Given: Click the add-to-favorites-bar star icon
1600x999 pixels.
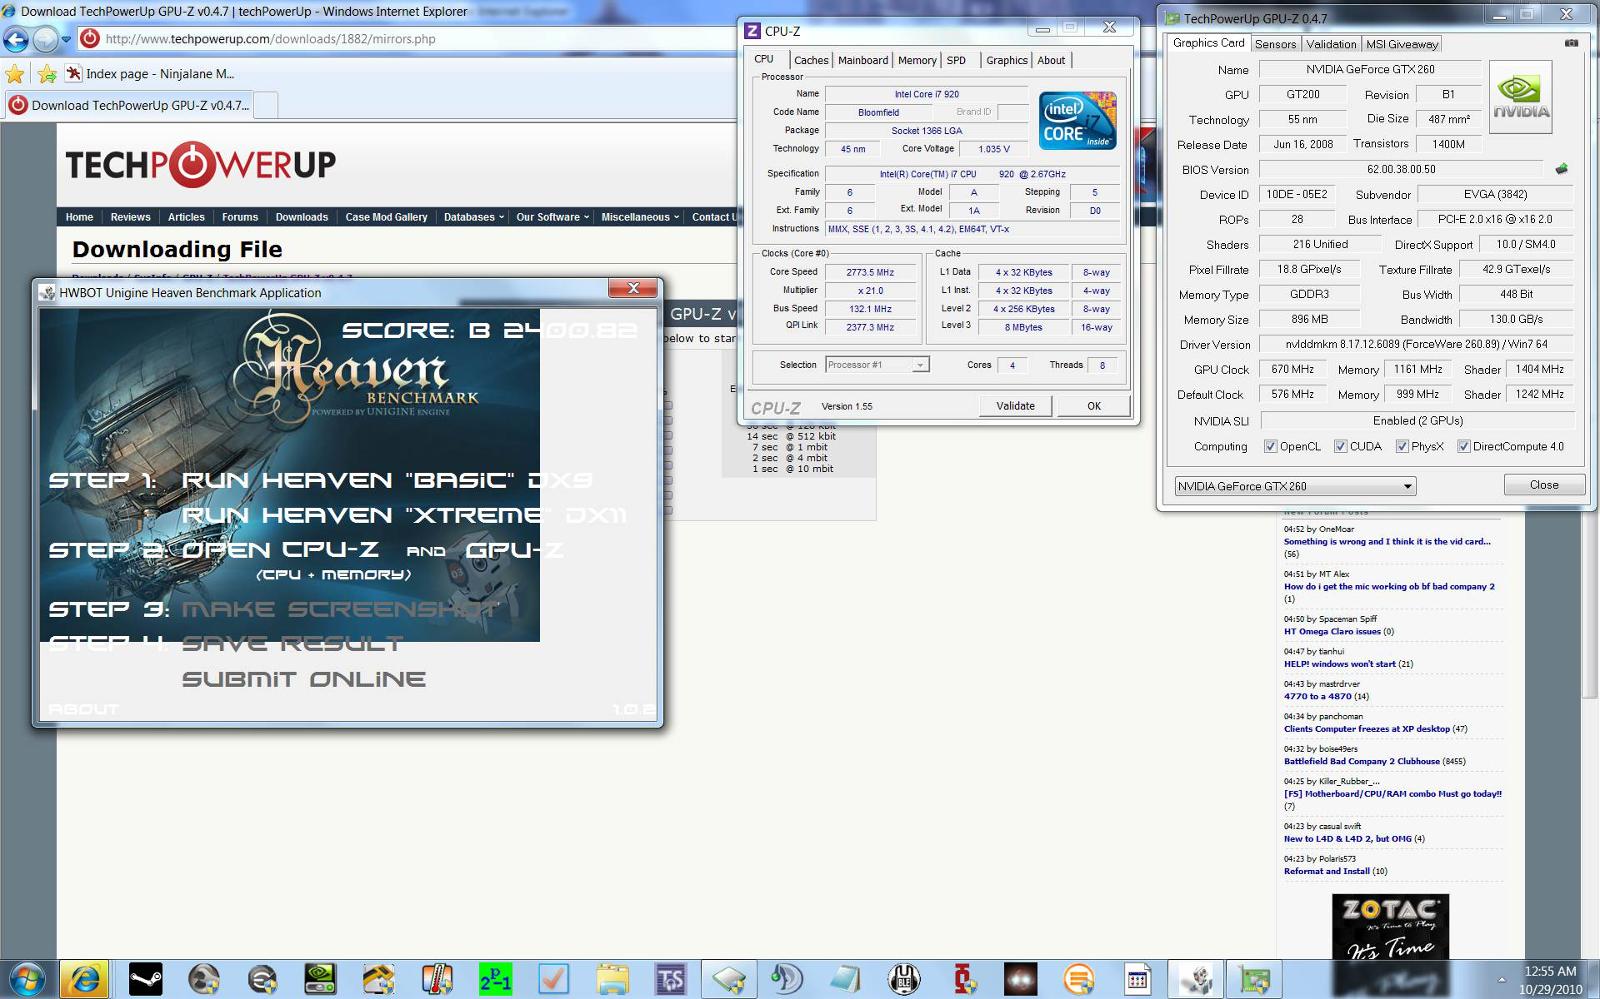Looking at the screenshot, I should pyautogui.click(x=47, y=74).
